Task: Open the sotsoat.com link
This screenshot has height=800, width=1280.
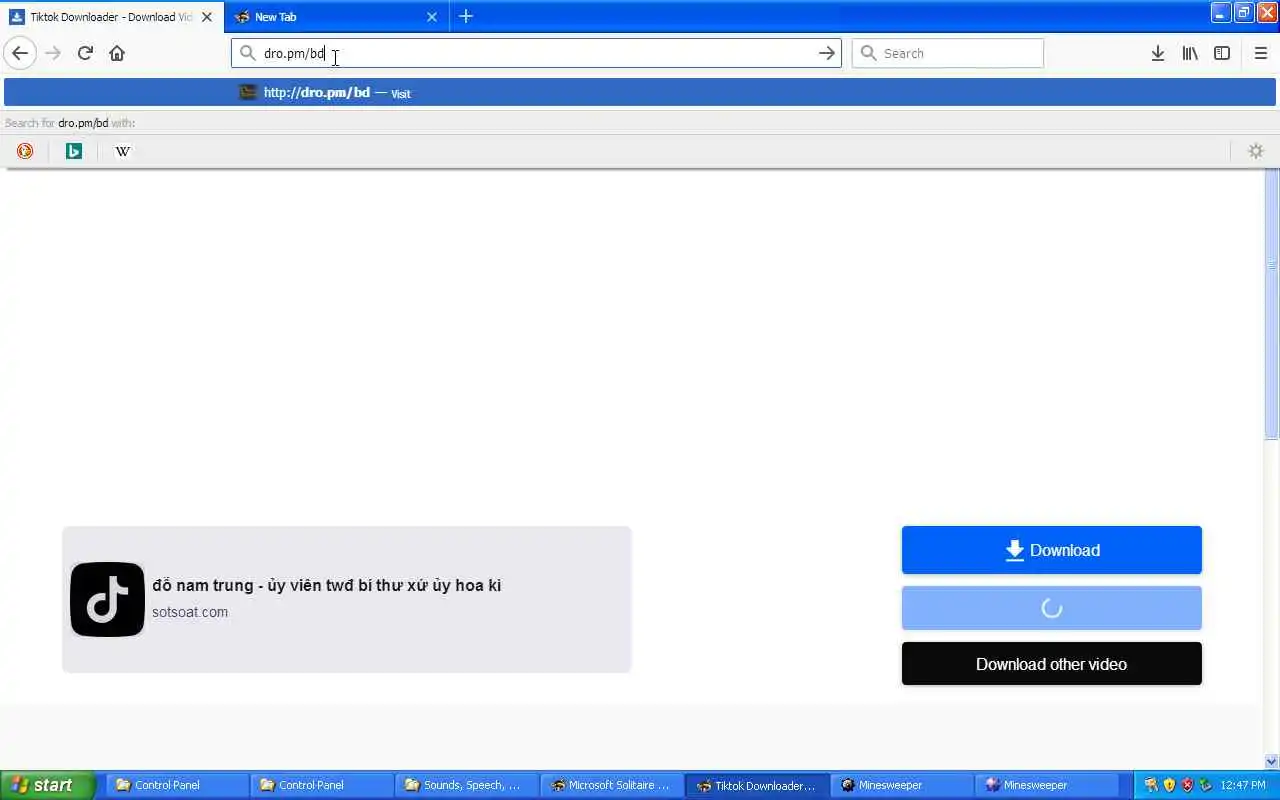Action: (190, 612)
